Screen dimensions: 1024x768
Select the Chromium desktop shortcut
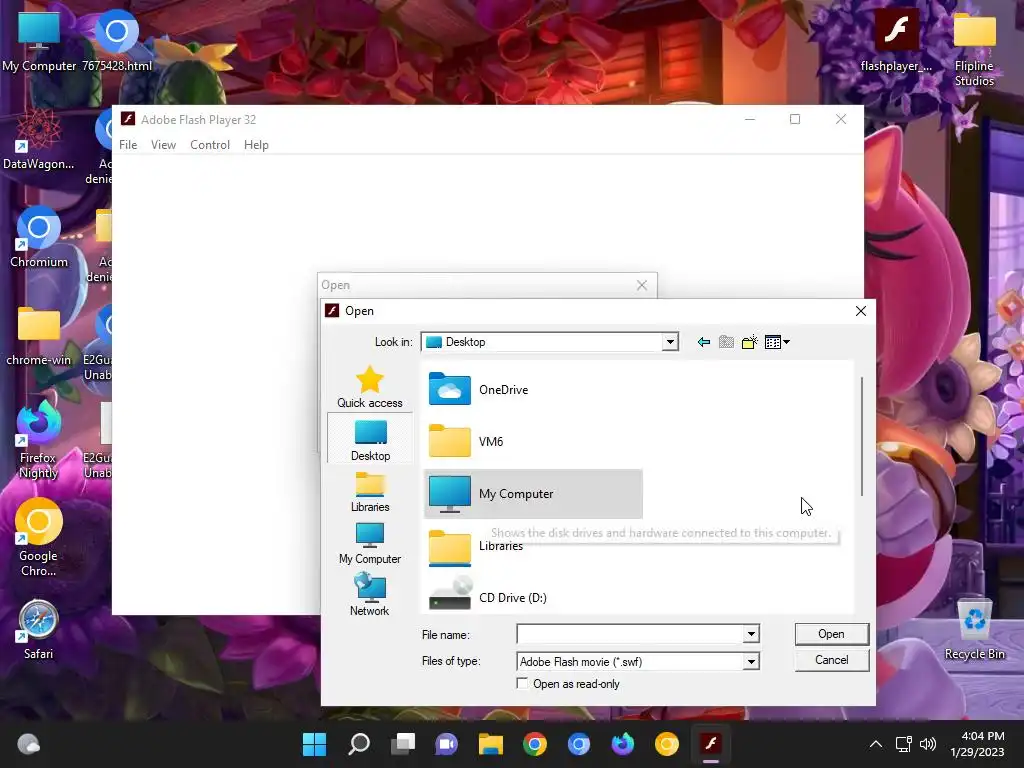click(x=39, y=238)
